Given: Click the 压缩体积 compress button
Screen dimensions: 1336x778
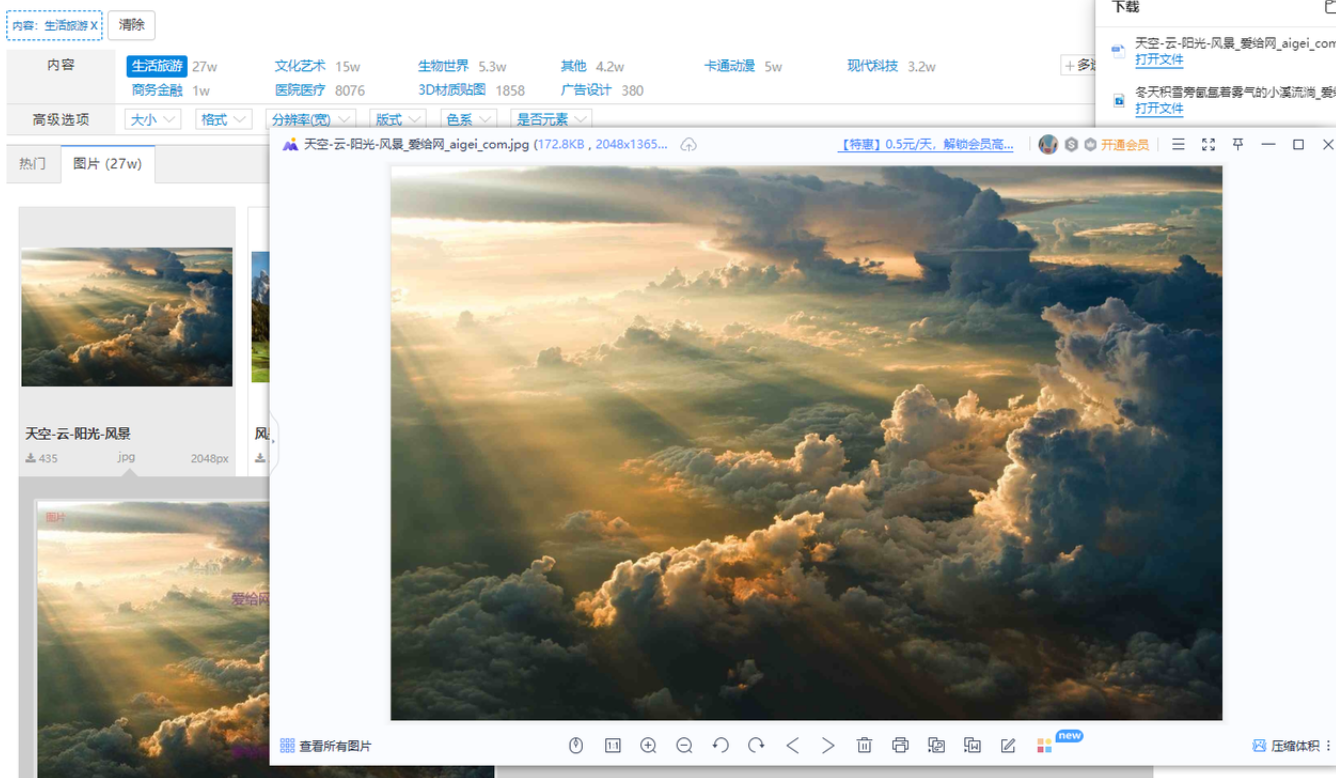Looking at the screenshot, I should click(x=1286, y=746).
